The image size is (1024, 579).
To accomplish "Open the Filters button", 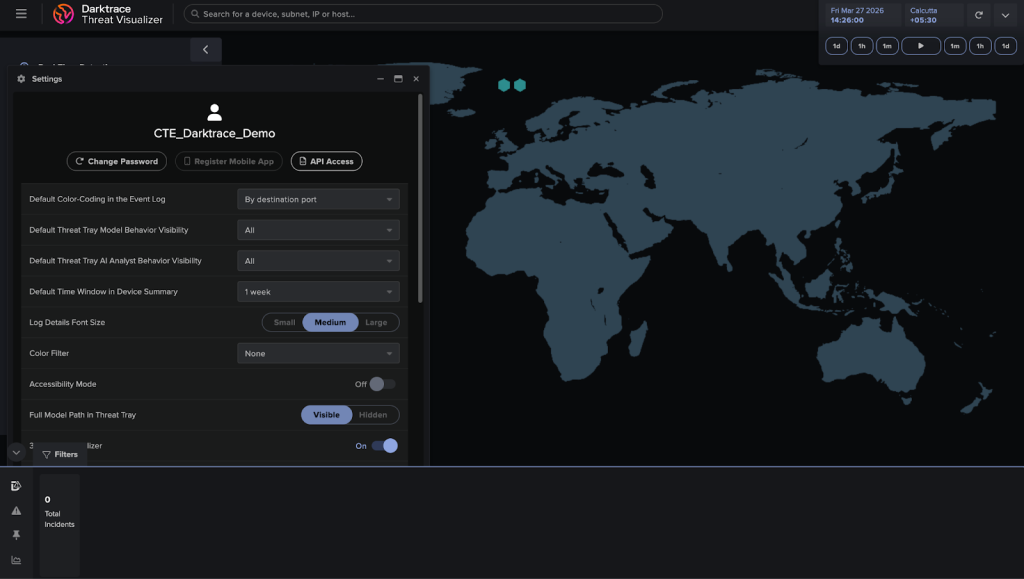I will [60, 454].
